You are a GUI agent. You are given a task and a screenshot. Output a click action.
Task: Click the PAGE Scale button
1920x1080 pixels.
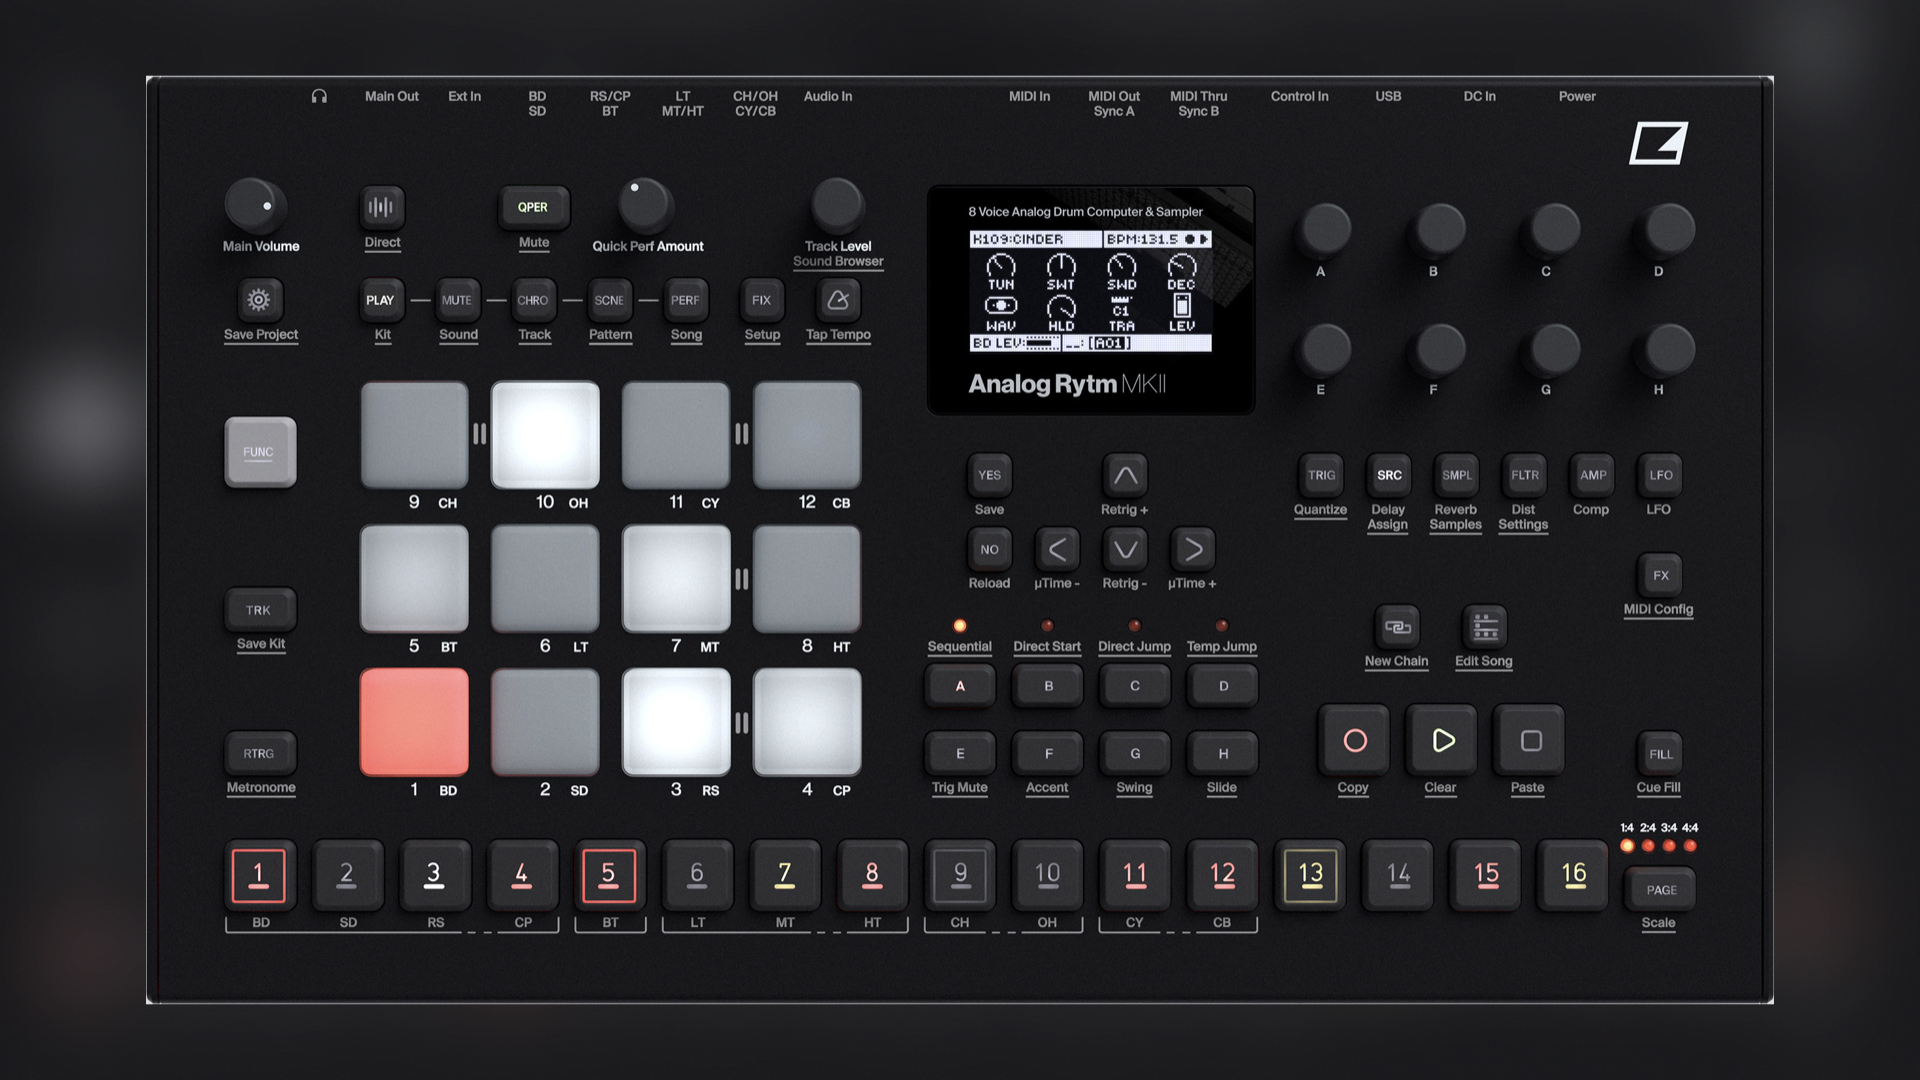(x=1661, y=890)
